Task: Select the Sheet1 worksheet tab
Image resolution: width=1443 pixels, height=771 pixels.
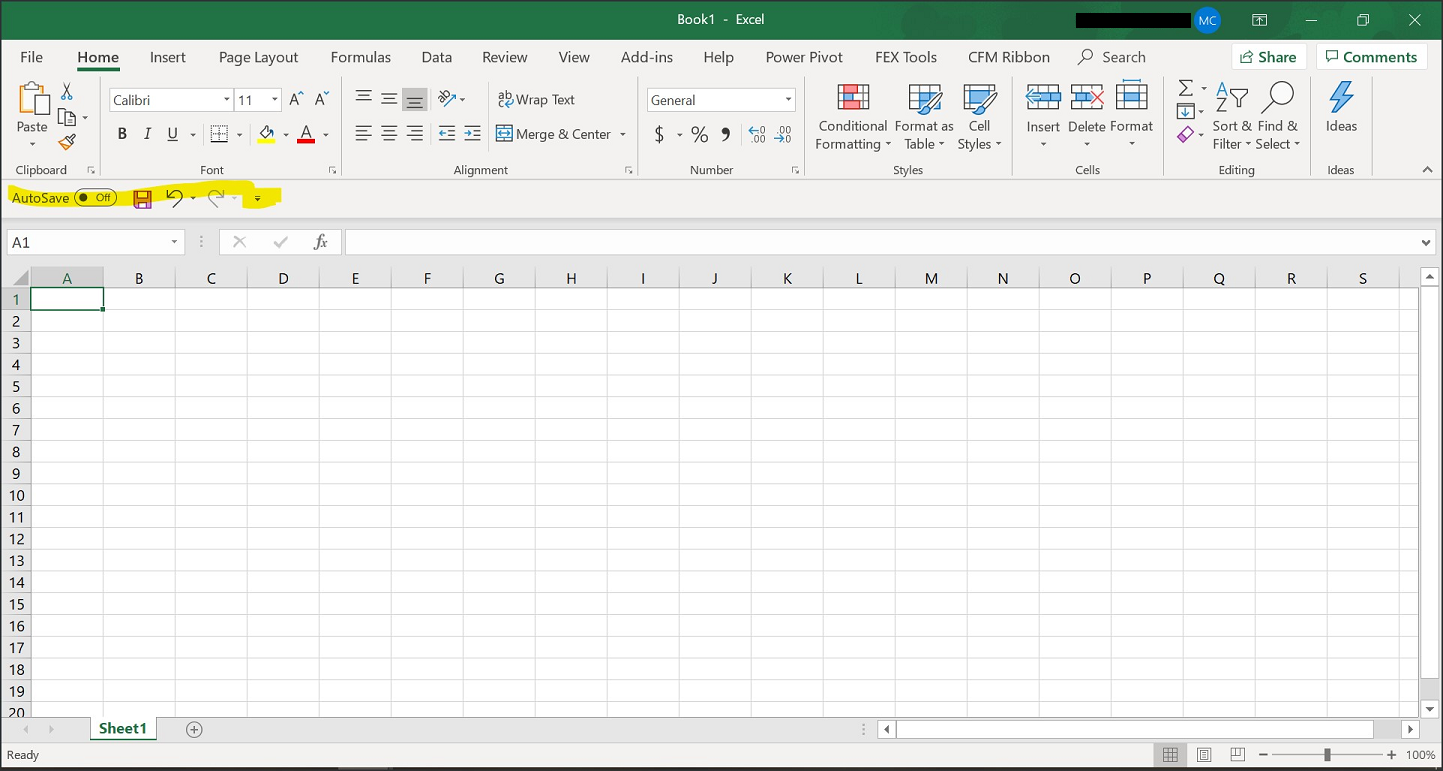Action: point(122,729)
